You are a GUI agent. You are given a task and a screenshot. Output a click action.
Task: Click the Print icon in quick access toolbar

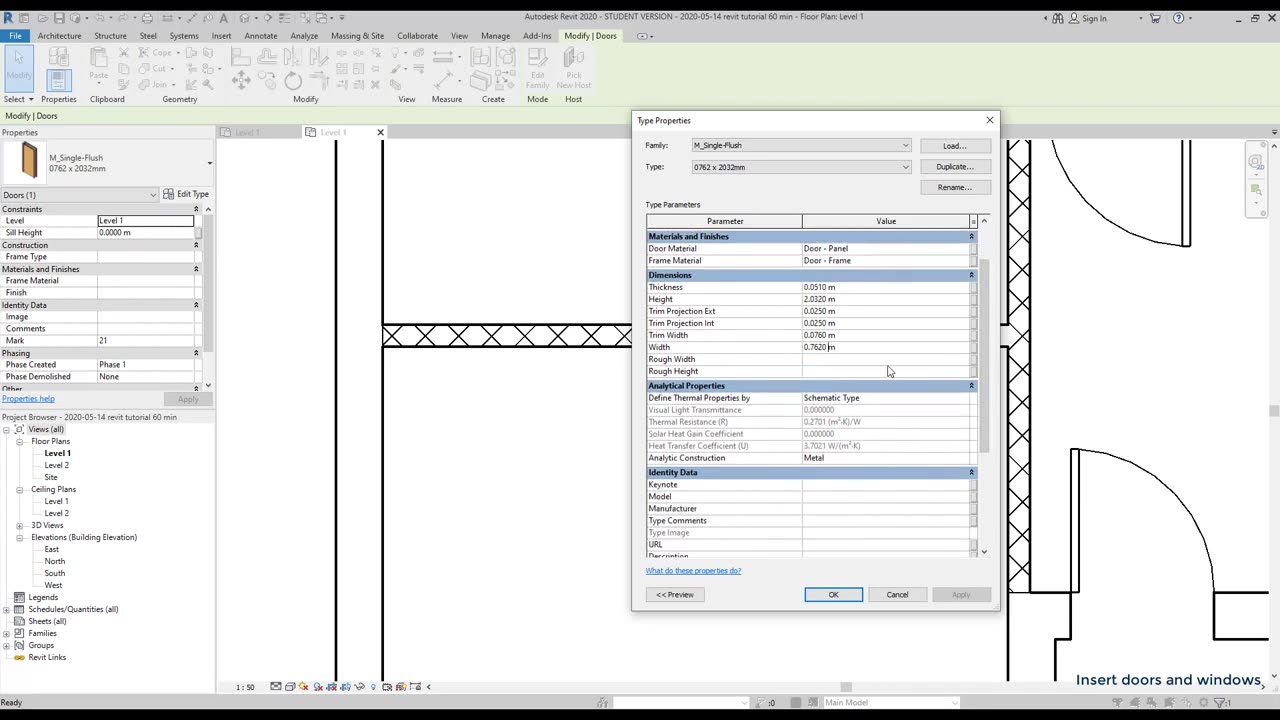[147, 18]
